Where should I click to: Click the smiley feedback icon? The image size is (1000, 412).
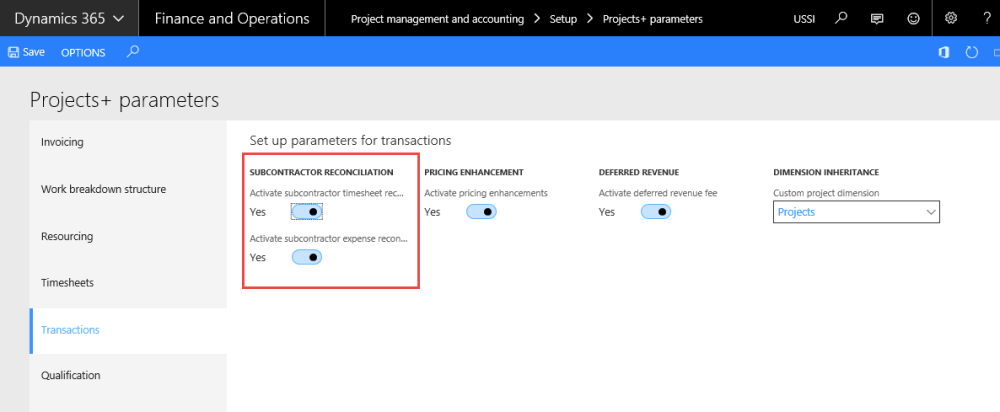[x=912, y=18]
